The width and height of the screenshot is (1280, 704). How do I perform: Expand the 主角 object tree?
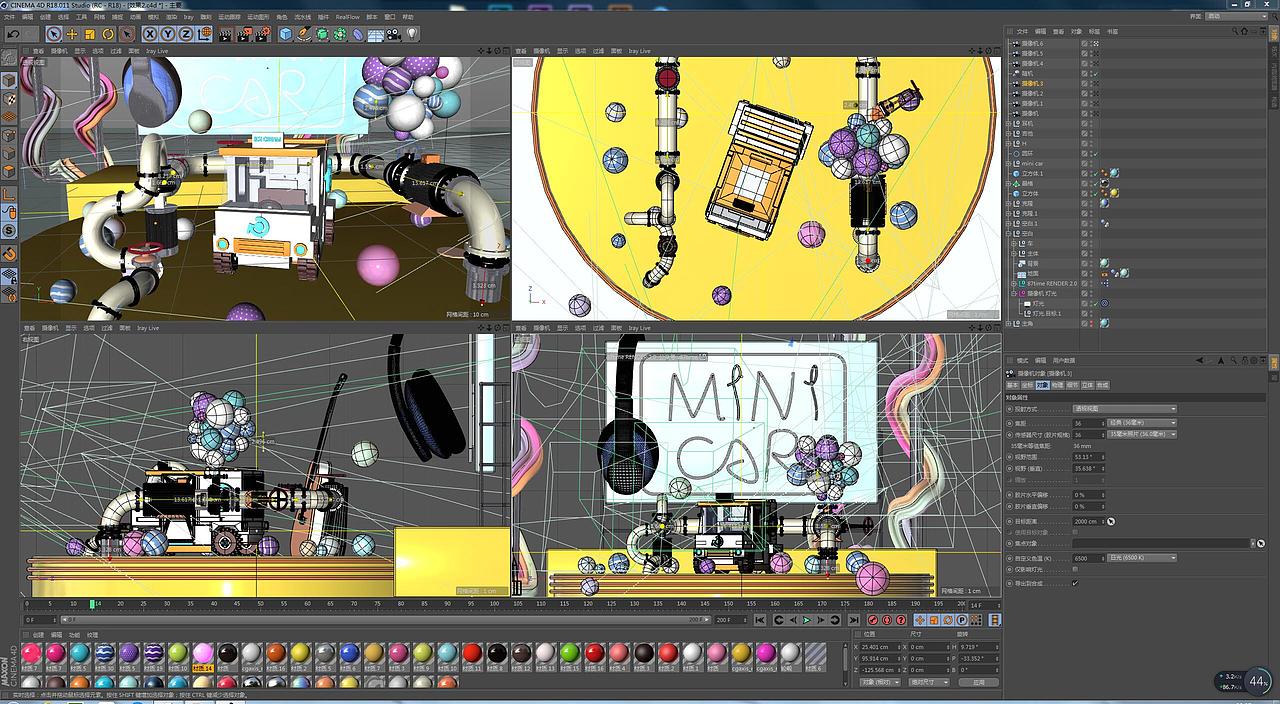click(x=1008, y=323)
